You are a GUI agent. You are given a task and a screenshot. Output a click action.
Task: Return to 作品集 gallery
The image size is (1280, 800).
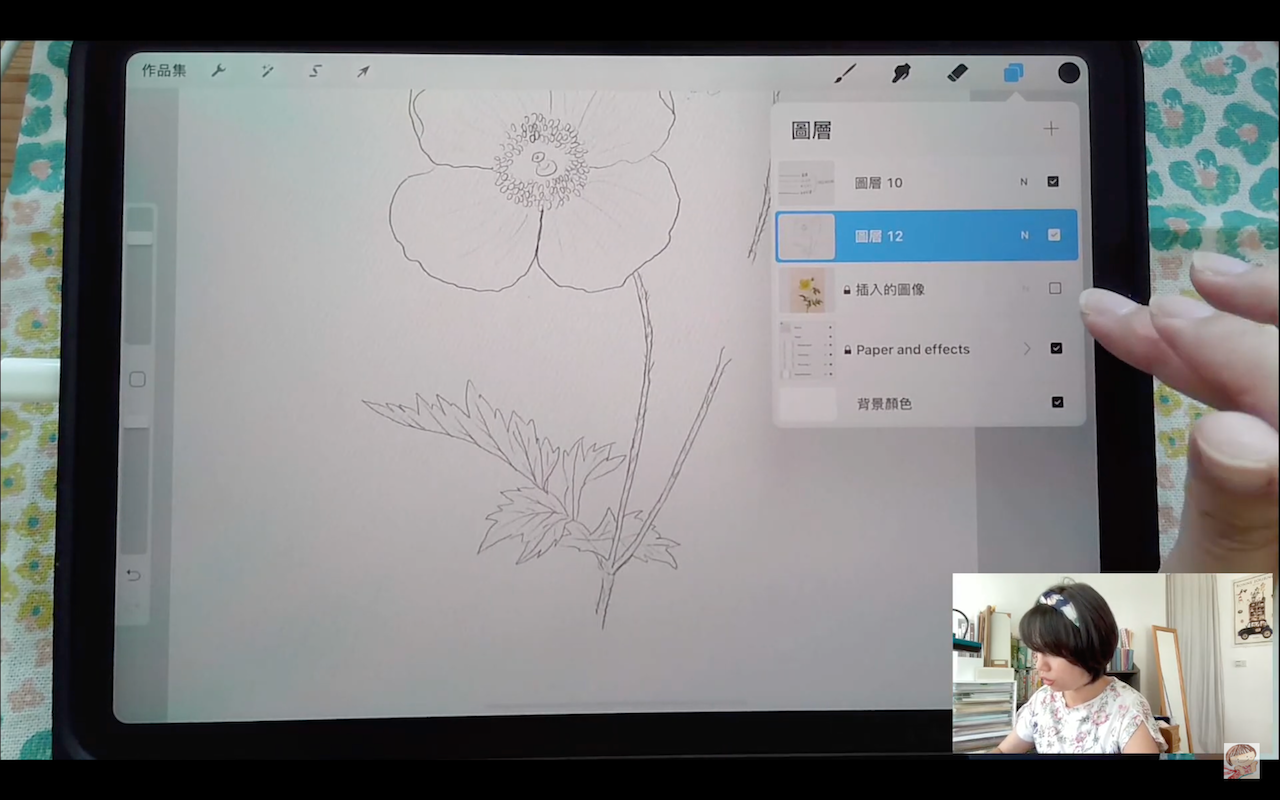pyautogui.click(x=163, y=71)
